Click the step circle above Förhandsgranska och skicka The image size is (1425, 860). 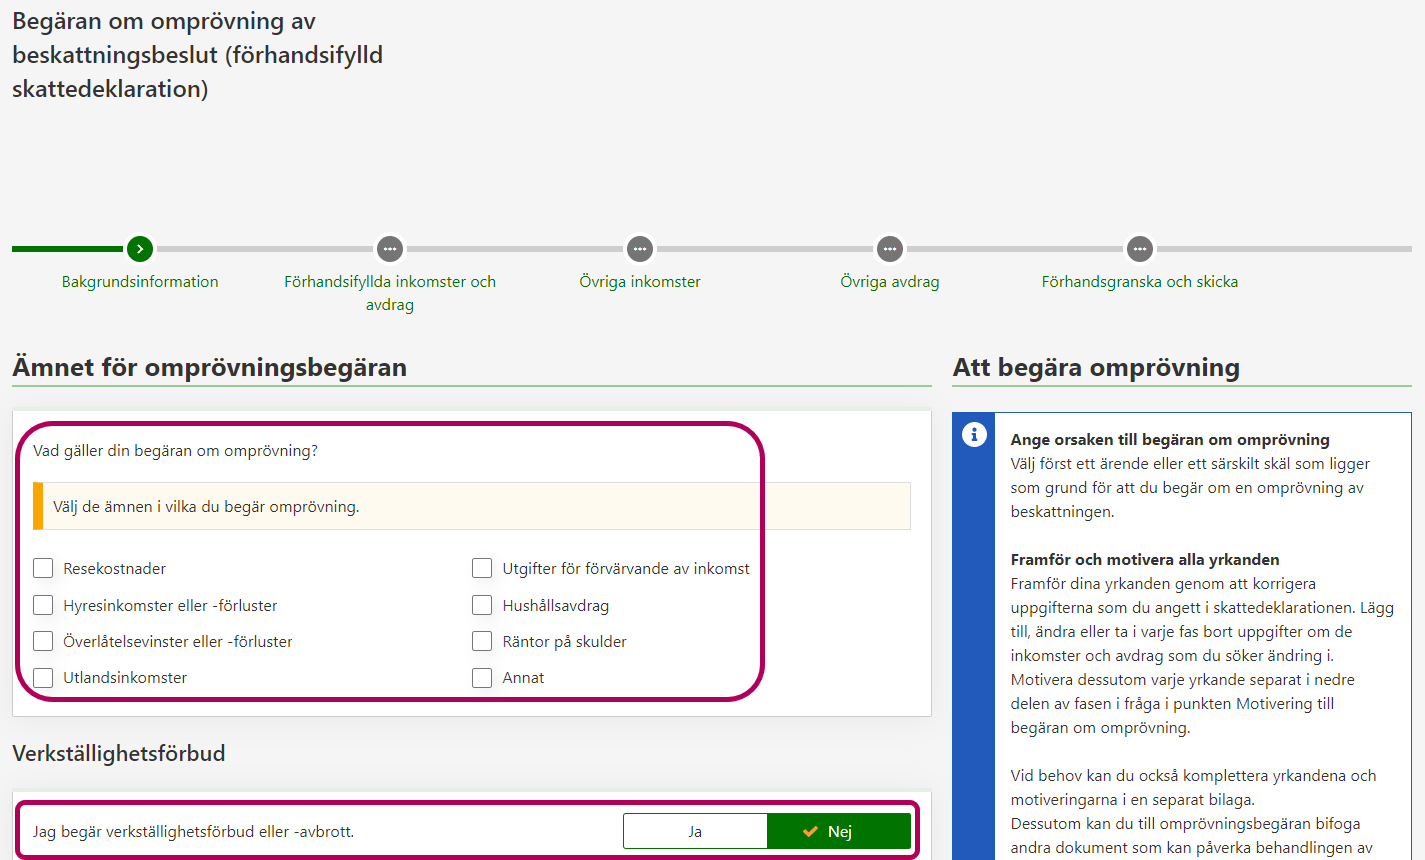point(1140,249)
